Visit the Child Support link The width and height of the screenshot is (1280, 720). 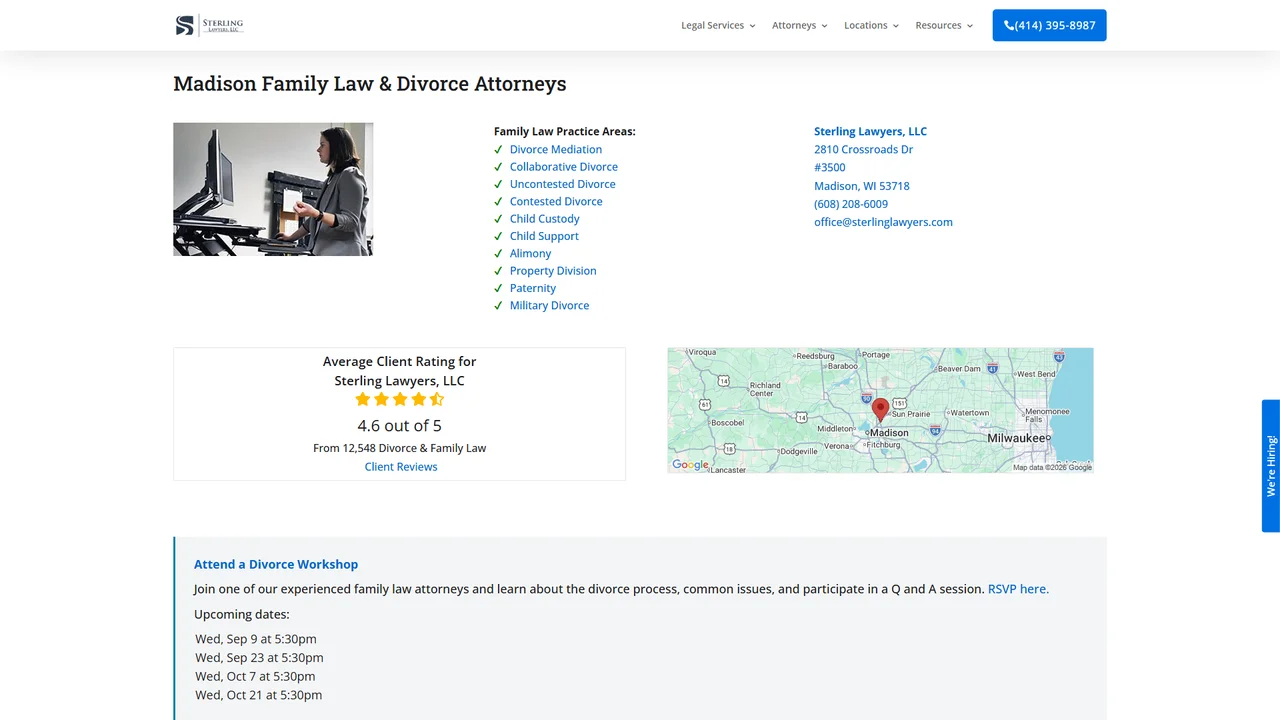(544, 236)
